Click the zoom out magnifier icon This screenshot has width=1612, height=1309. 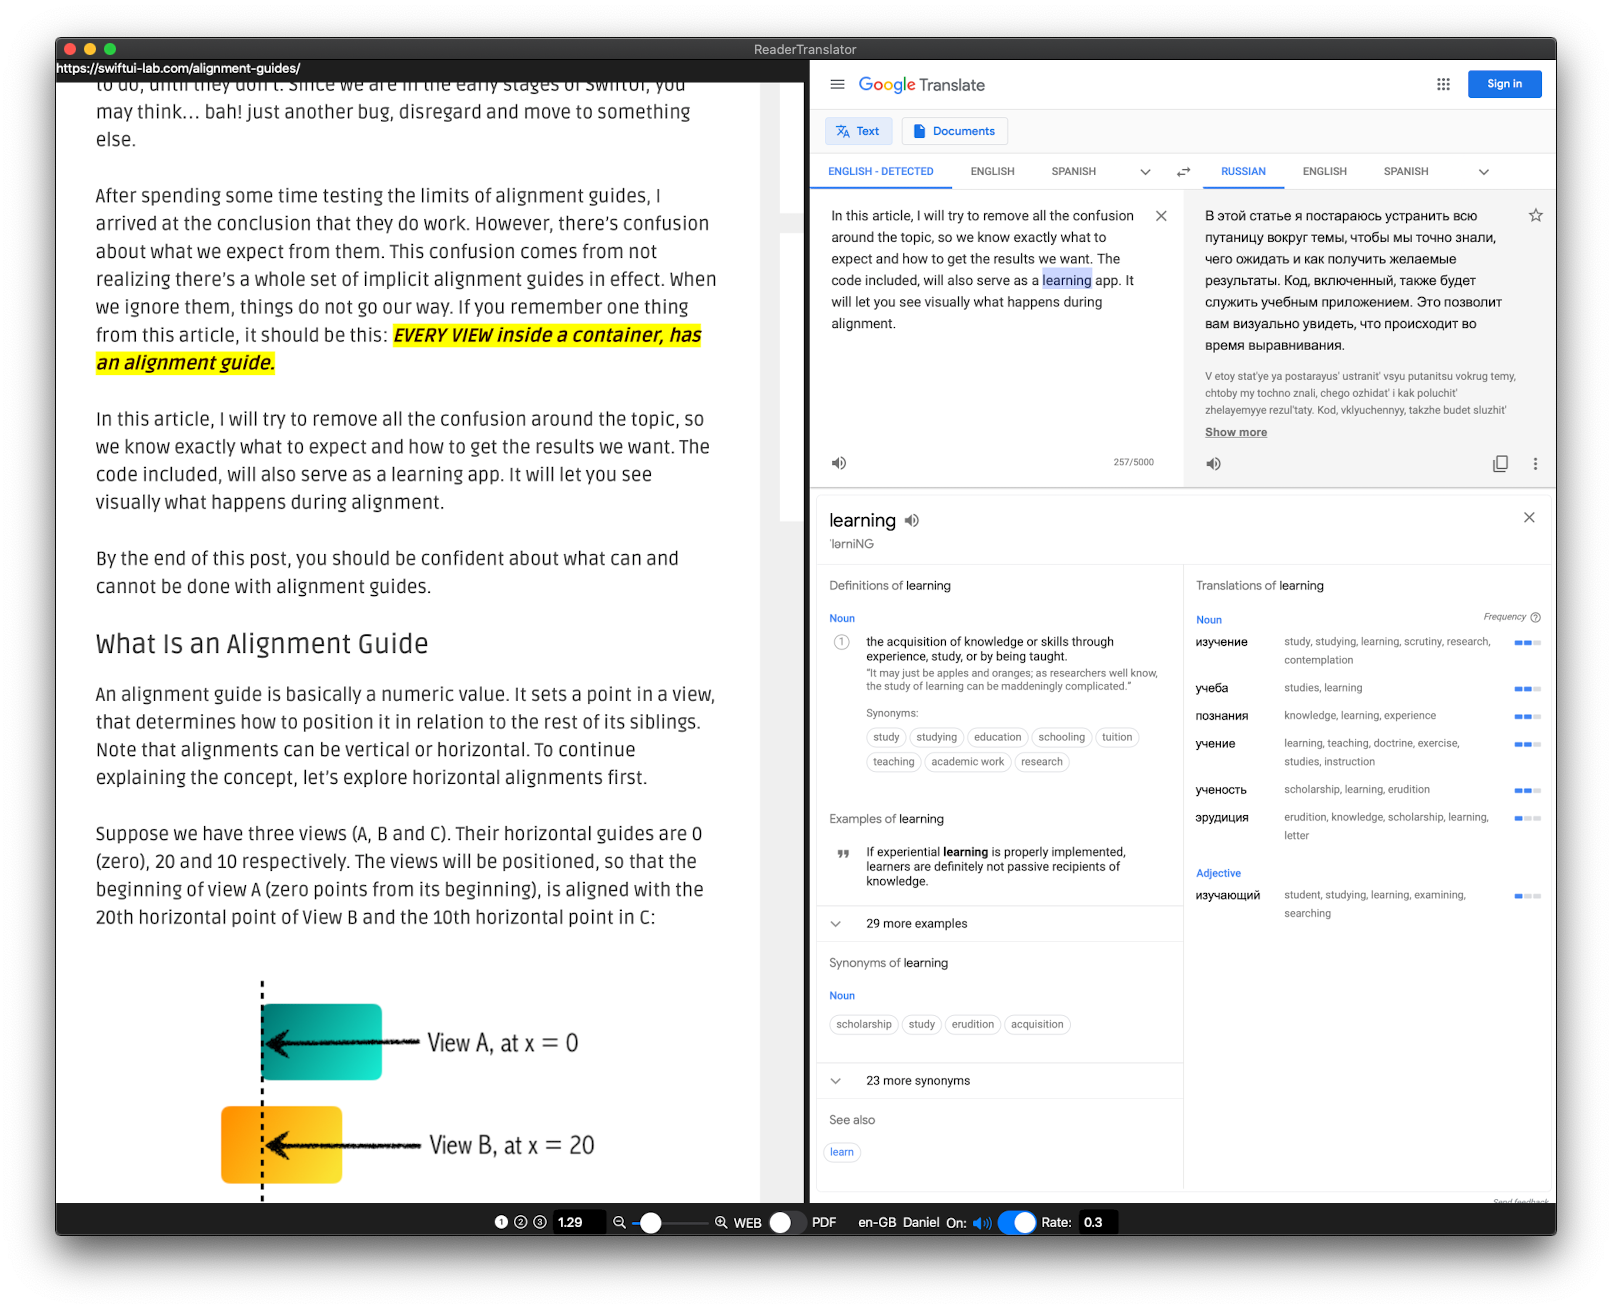(619, 1222)
